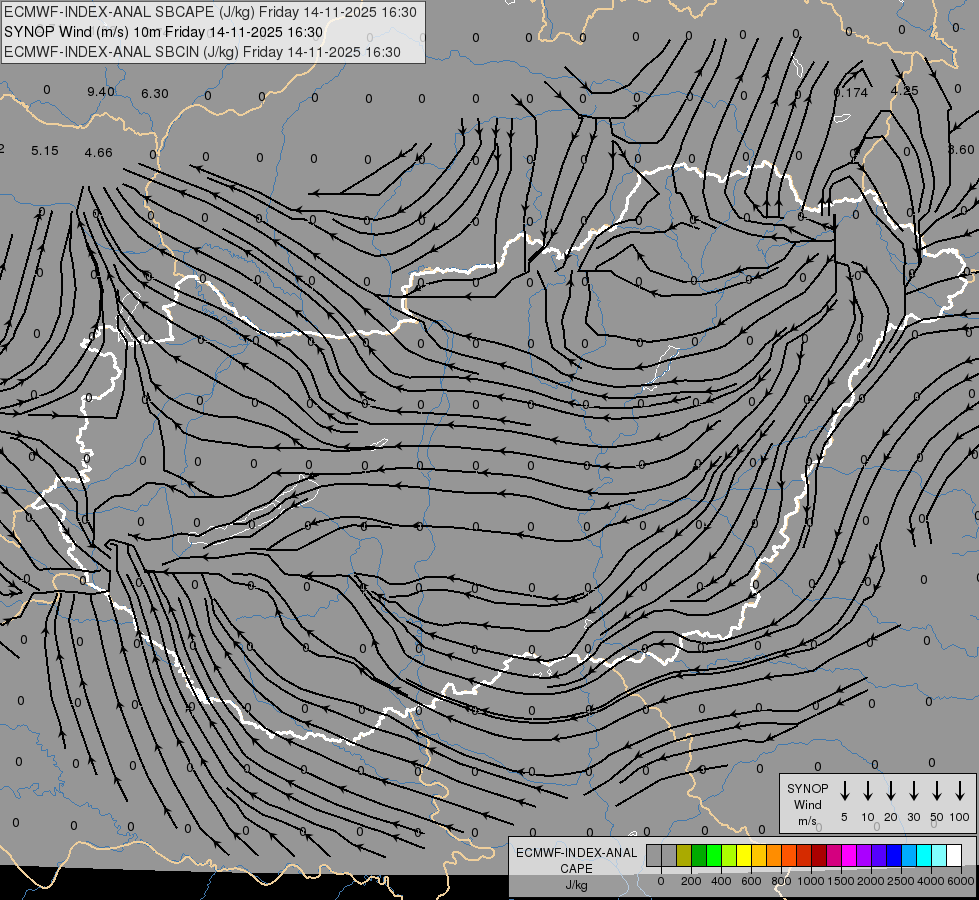Viewport: 979px width, 900px height.
Task: Pick the bright green CAPE legend swatch
Action: click(714, 855)
